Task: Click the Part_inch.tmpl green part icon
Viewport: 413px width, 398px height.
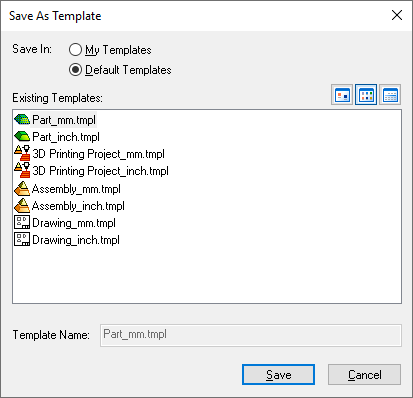Action: coord(22,136)
